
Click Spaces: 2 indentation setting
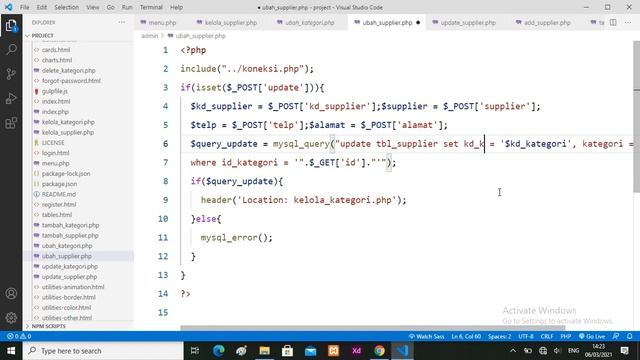[x=500, y=336]
